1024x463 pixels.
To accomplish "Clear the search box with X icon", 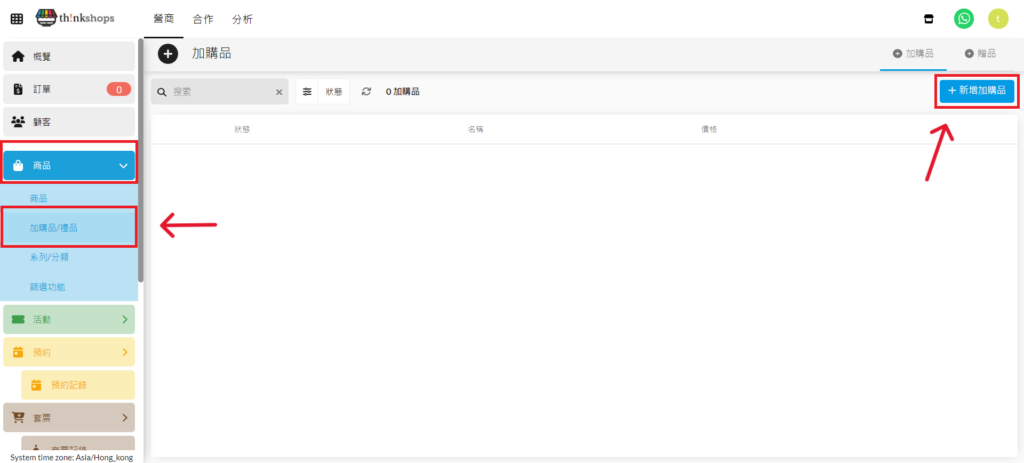I will pos(279,92).
